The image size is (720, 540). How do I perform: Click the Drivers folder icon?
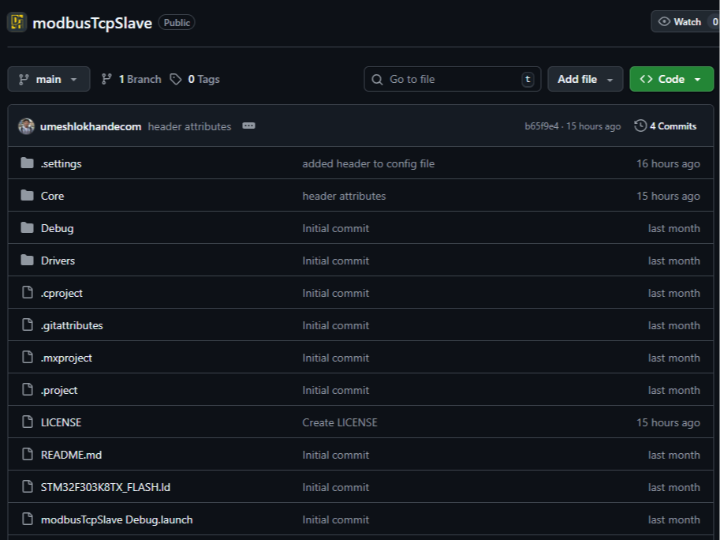[27, 261]
